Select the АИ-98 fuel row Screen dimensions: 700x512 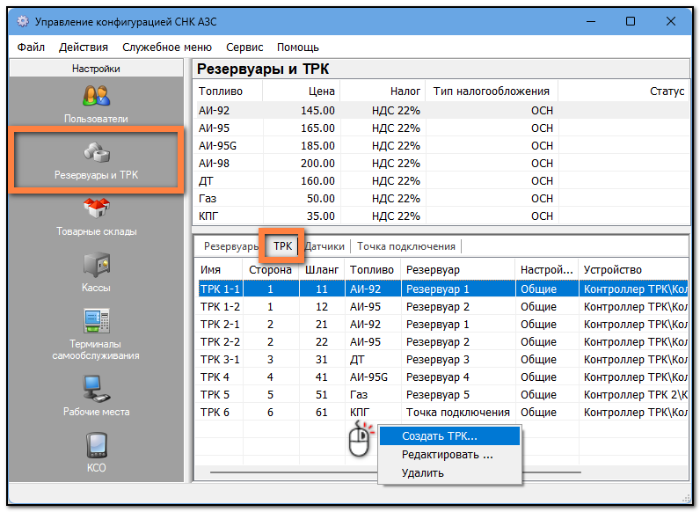[442, 163]
